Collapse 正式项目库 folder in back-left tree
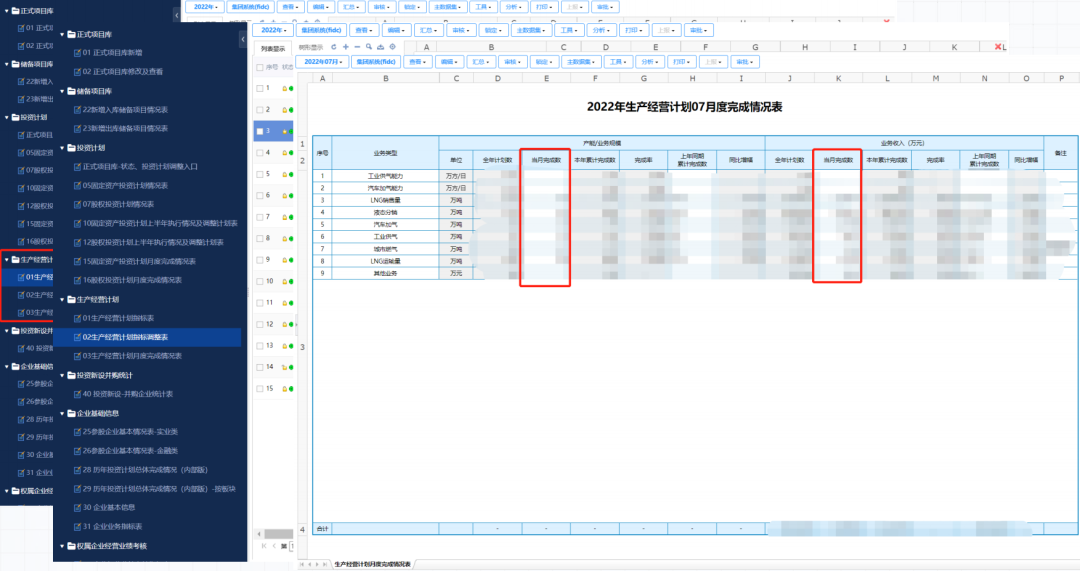Viewport: 1080px width, 571px height. (7, 11)
